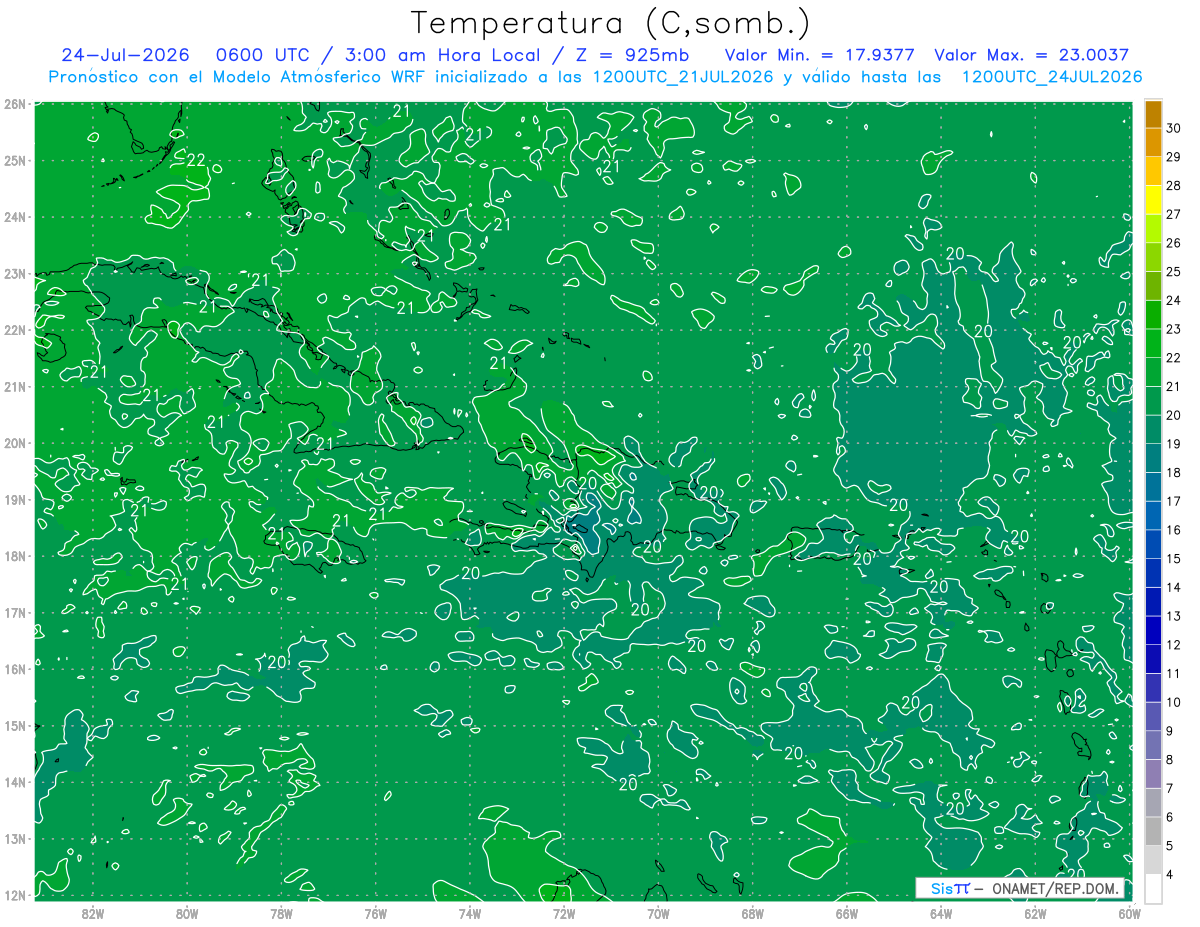This screenshot has height=927, width=1200.
Task: Click the "70W" longitude axis label
Action: [657, 913]
